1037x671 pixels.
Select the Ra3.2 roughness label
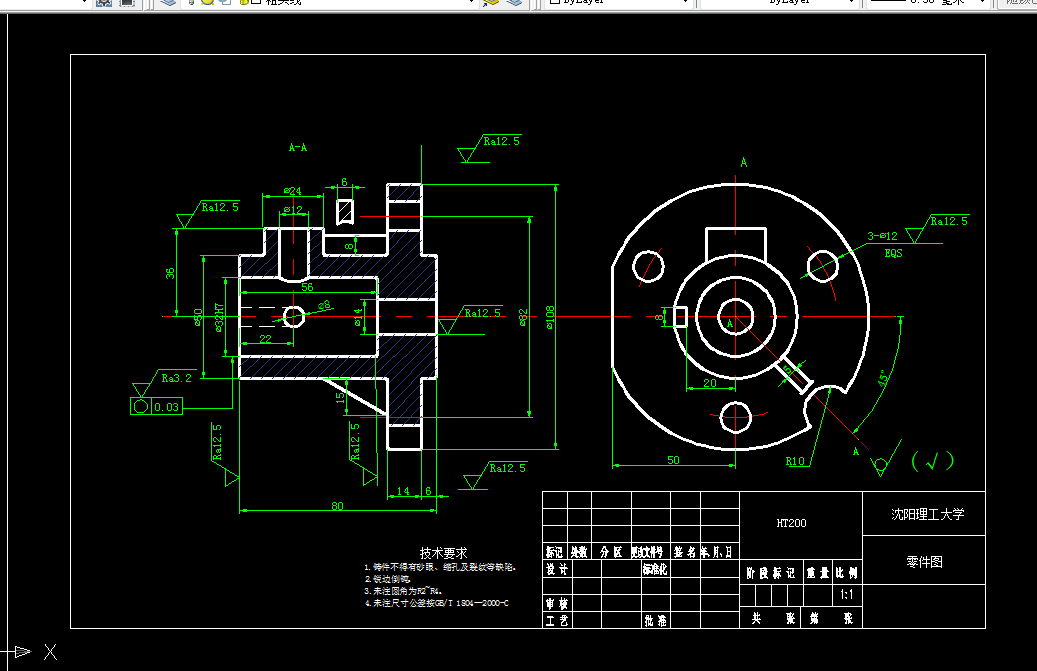point(177,378)
